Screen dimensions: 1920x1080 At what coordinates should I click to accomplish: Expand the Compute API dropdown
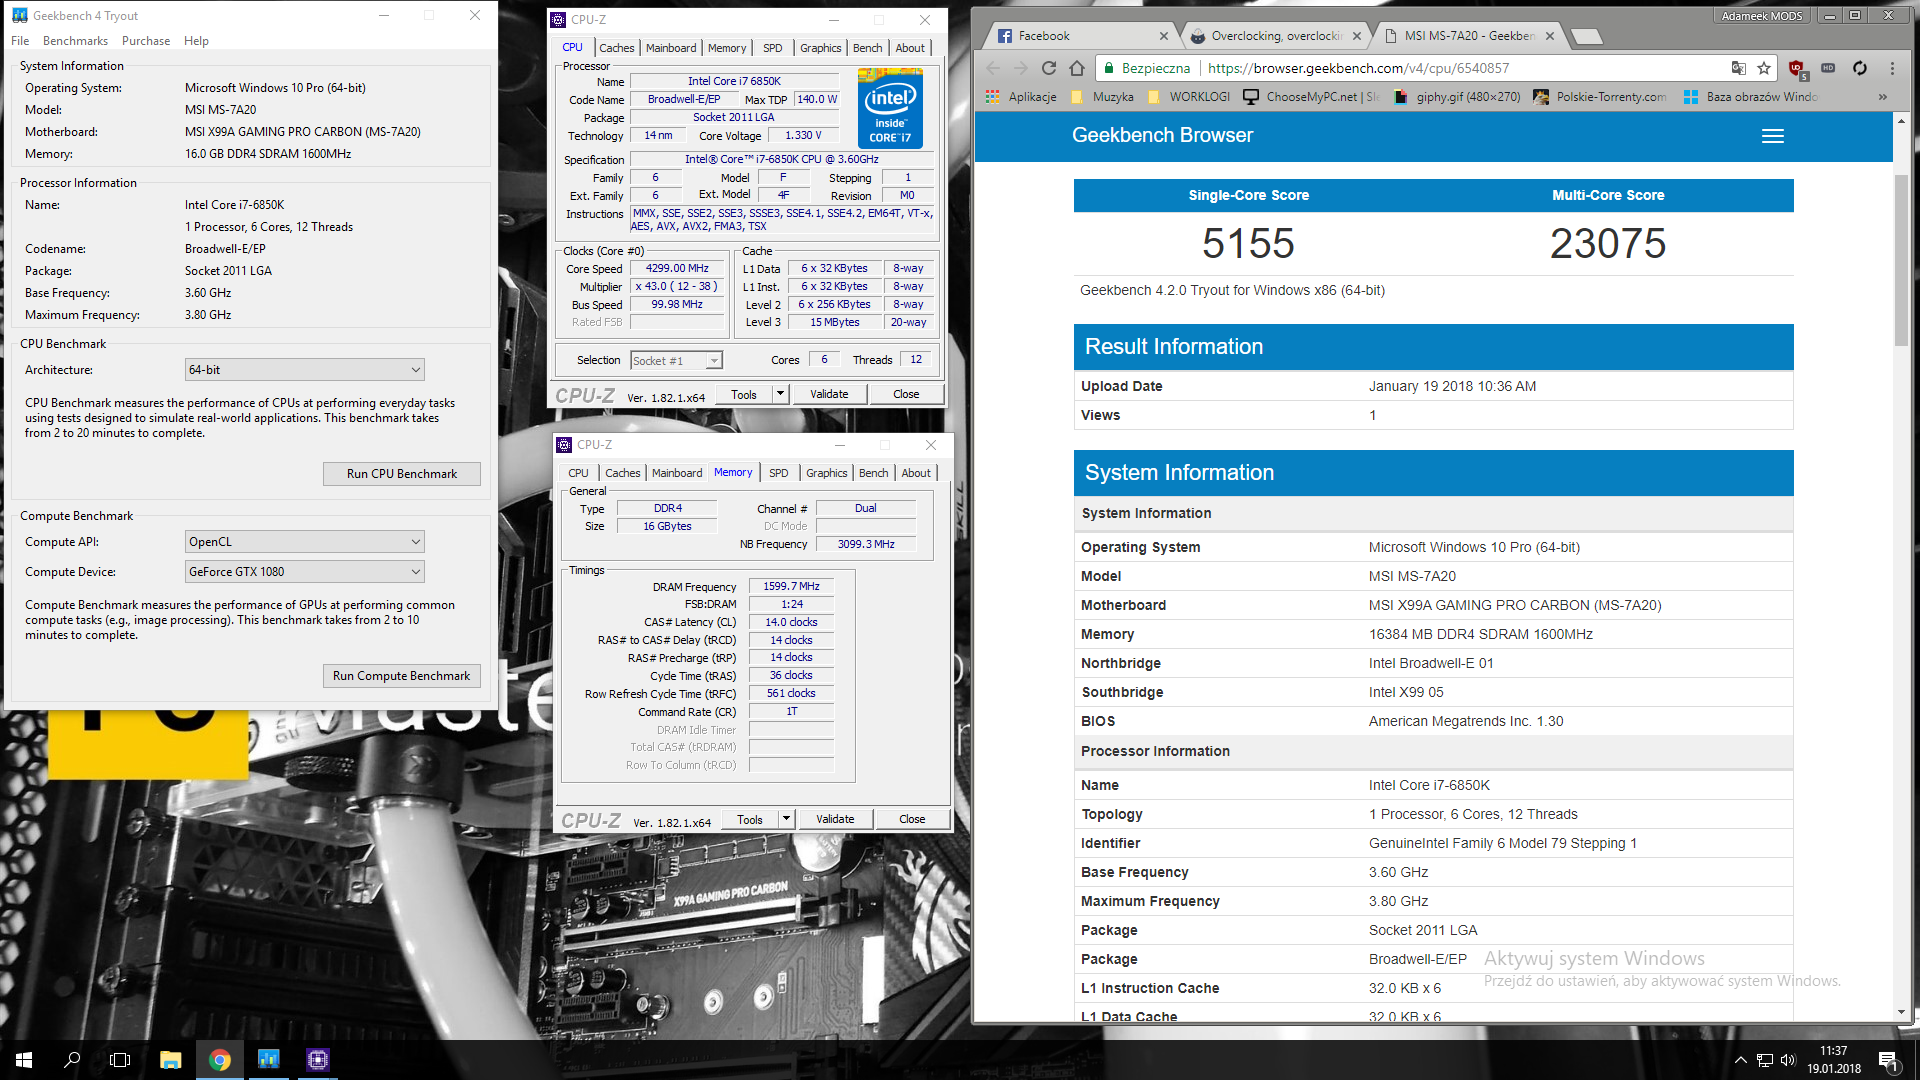point(305,542)
